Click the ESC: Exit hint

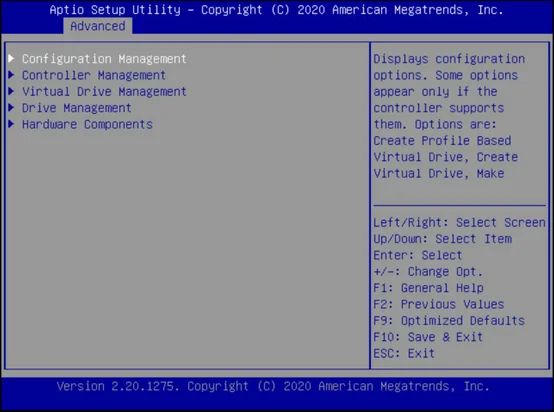click(404, 354)
